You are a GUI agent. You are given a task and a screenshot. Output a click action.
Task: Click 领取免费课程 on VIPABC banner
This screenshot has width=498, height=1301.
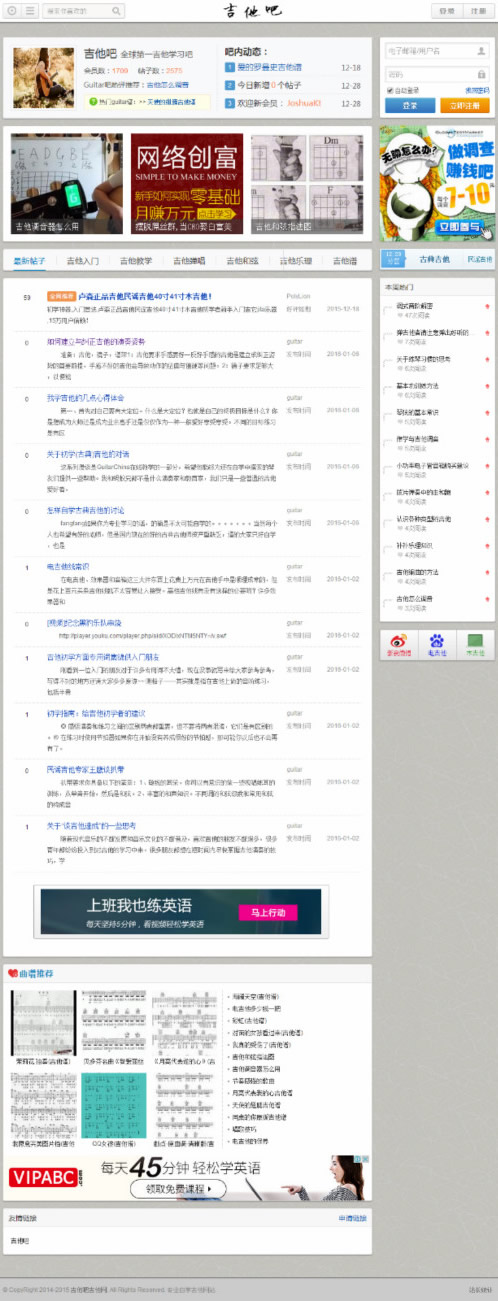click(x=180, y=1189)
